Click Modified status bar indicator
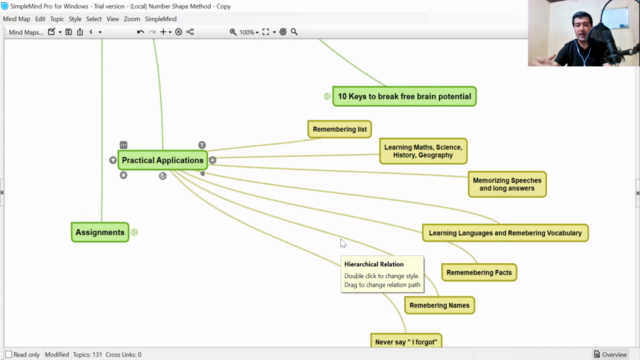 click(57, 354)
